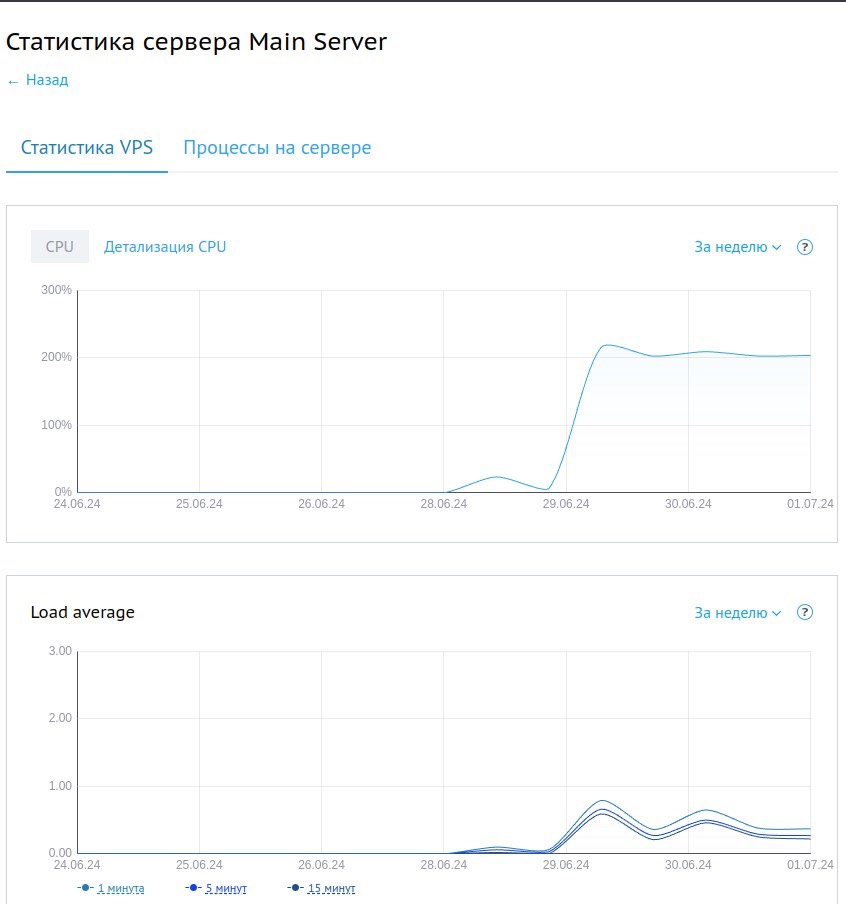
Task: Click the Статистика сервера Main Server heading
Action: (x=196, y=41)
